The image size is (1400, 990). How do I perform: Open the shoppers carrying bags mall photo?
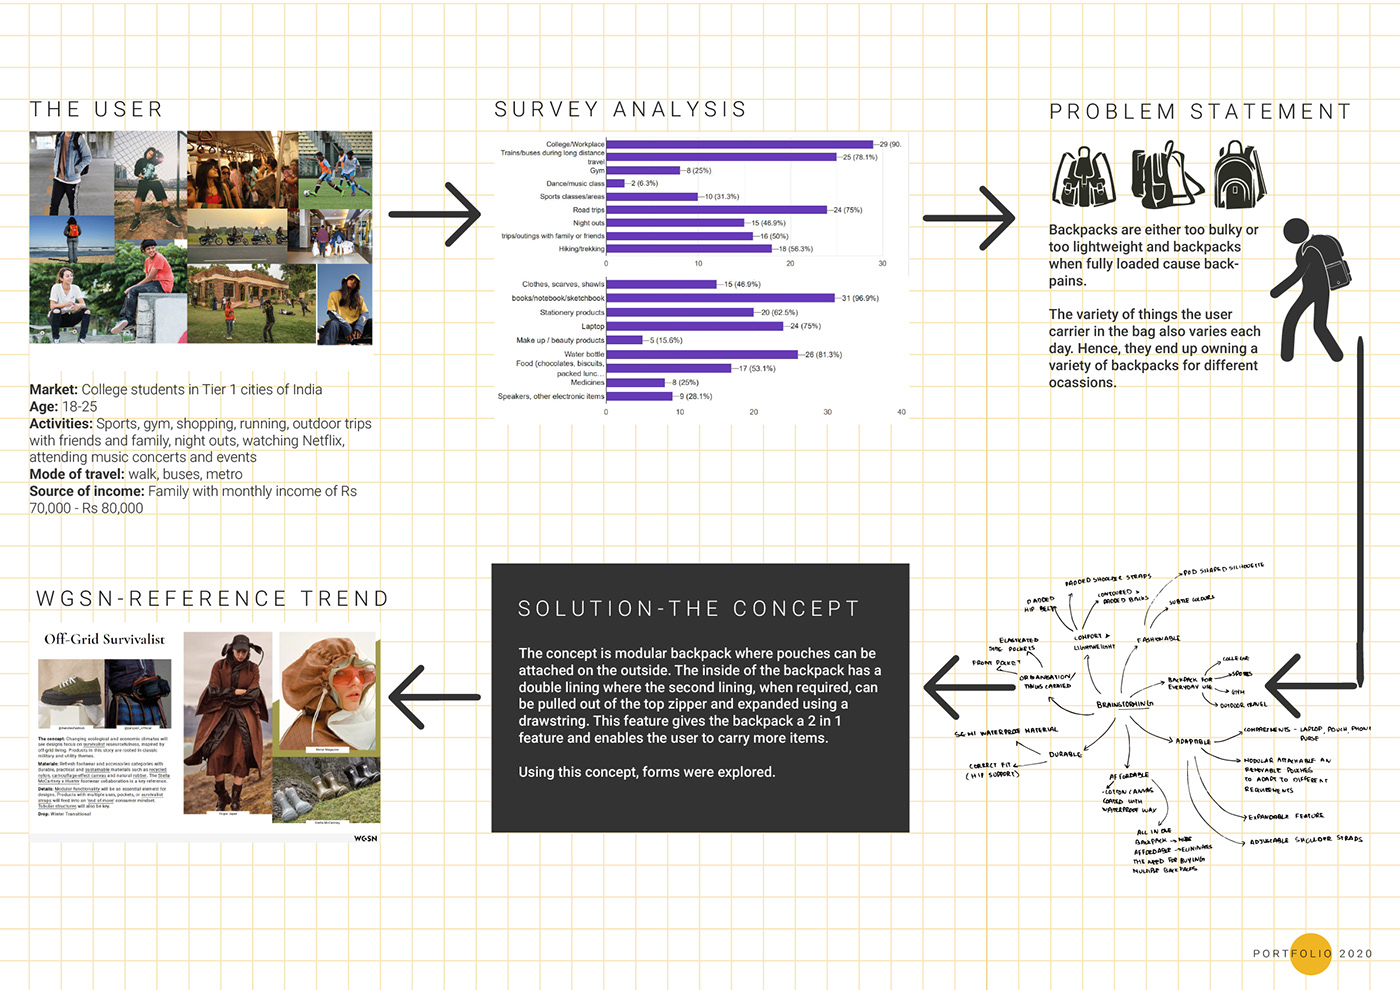point(330,236)
